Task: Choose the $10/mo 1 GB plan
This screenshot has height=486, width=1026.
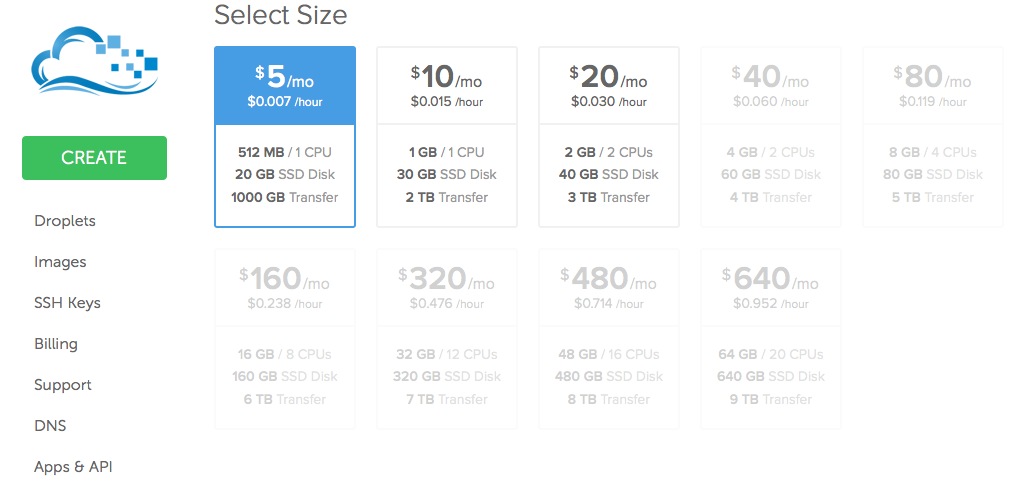Action: [447, 137]
